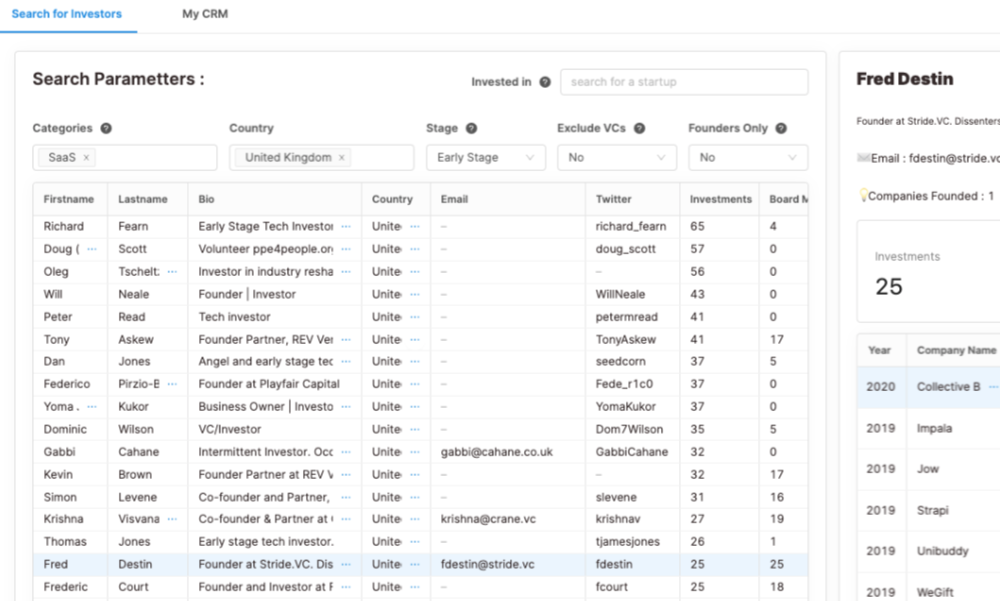
Task: Click Kevin Brown's first name cell
Action: tap(58, 475)
